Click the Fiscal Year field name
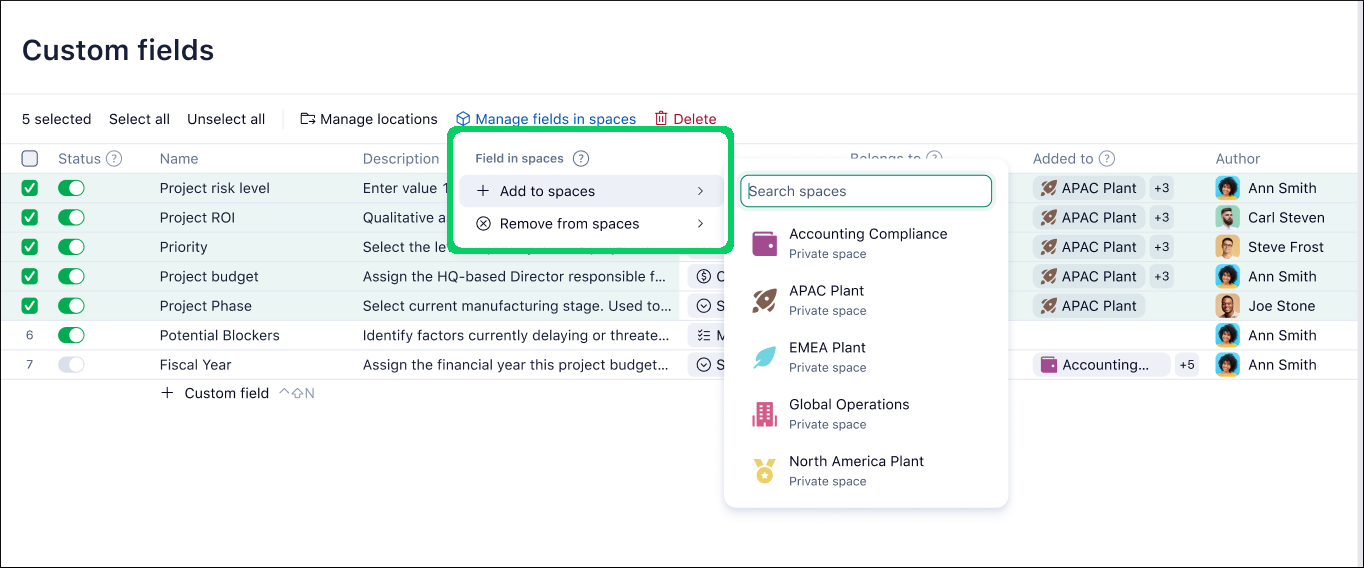The height and width of the screenshot is (568, 1364). point(196,365)
